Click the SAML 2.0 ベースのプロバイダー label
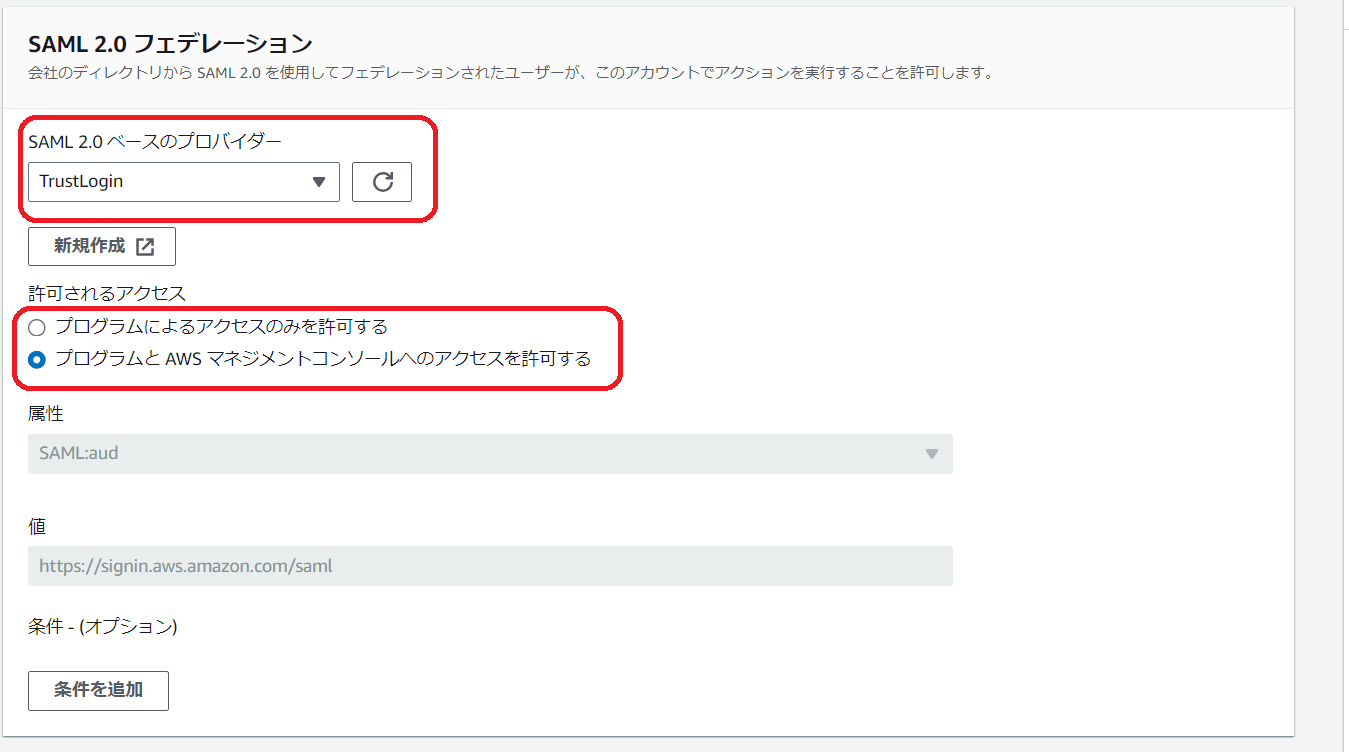Image resolution: width=1349 pixels, height=752 pixels. [x=155, y=141]
